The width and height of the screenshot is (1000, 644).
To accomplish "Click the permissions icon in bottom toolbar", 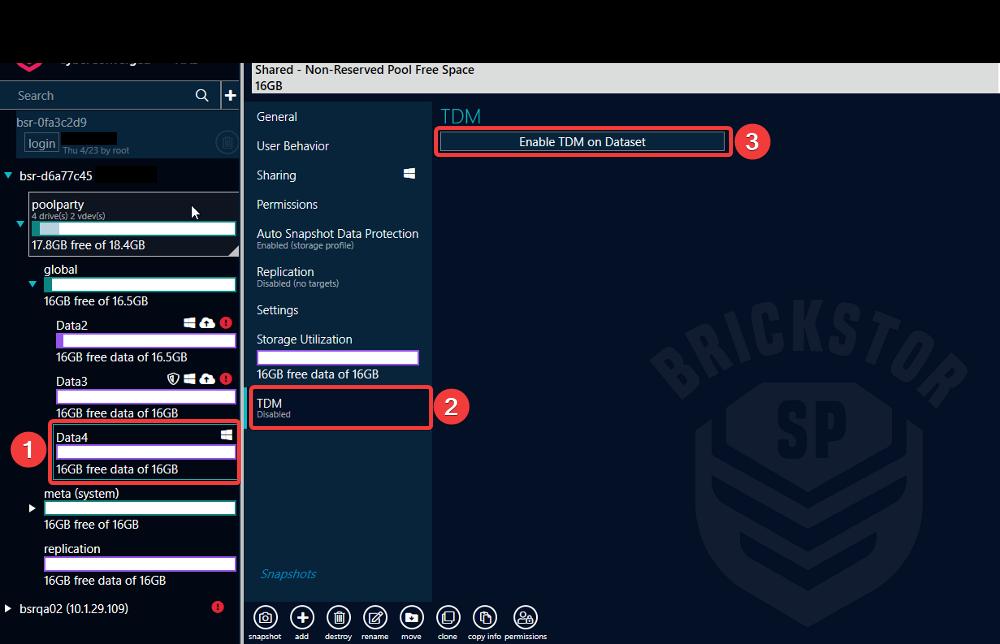I will pos(523,618).
